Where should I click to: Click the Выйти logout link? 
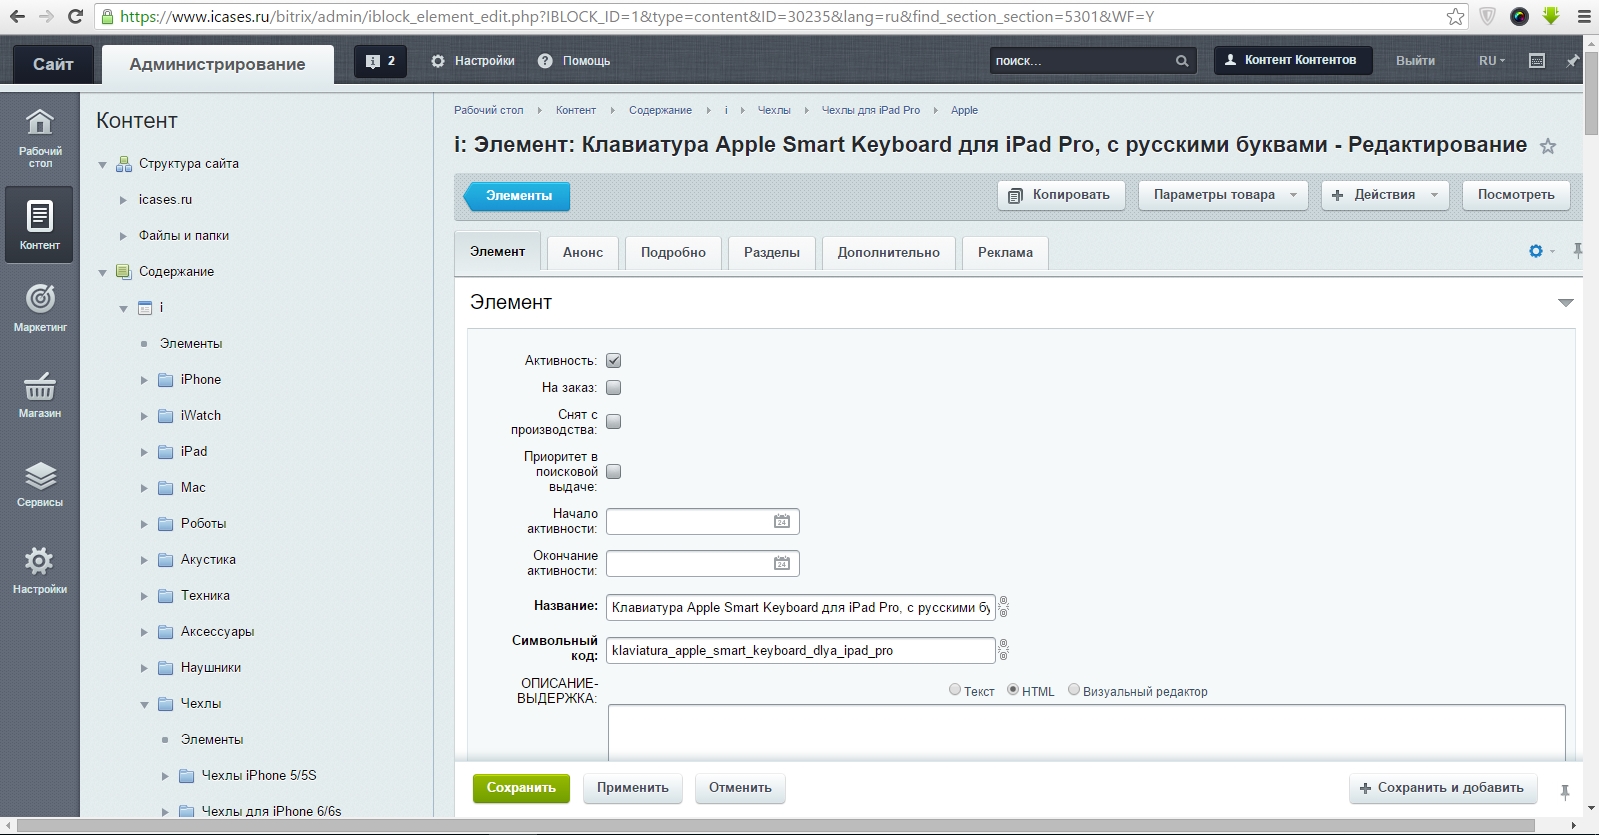pyautogui.click(x=1415, y=61)
